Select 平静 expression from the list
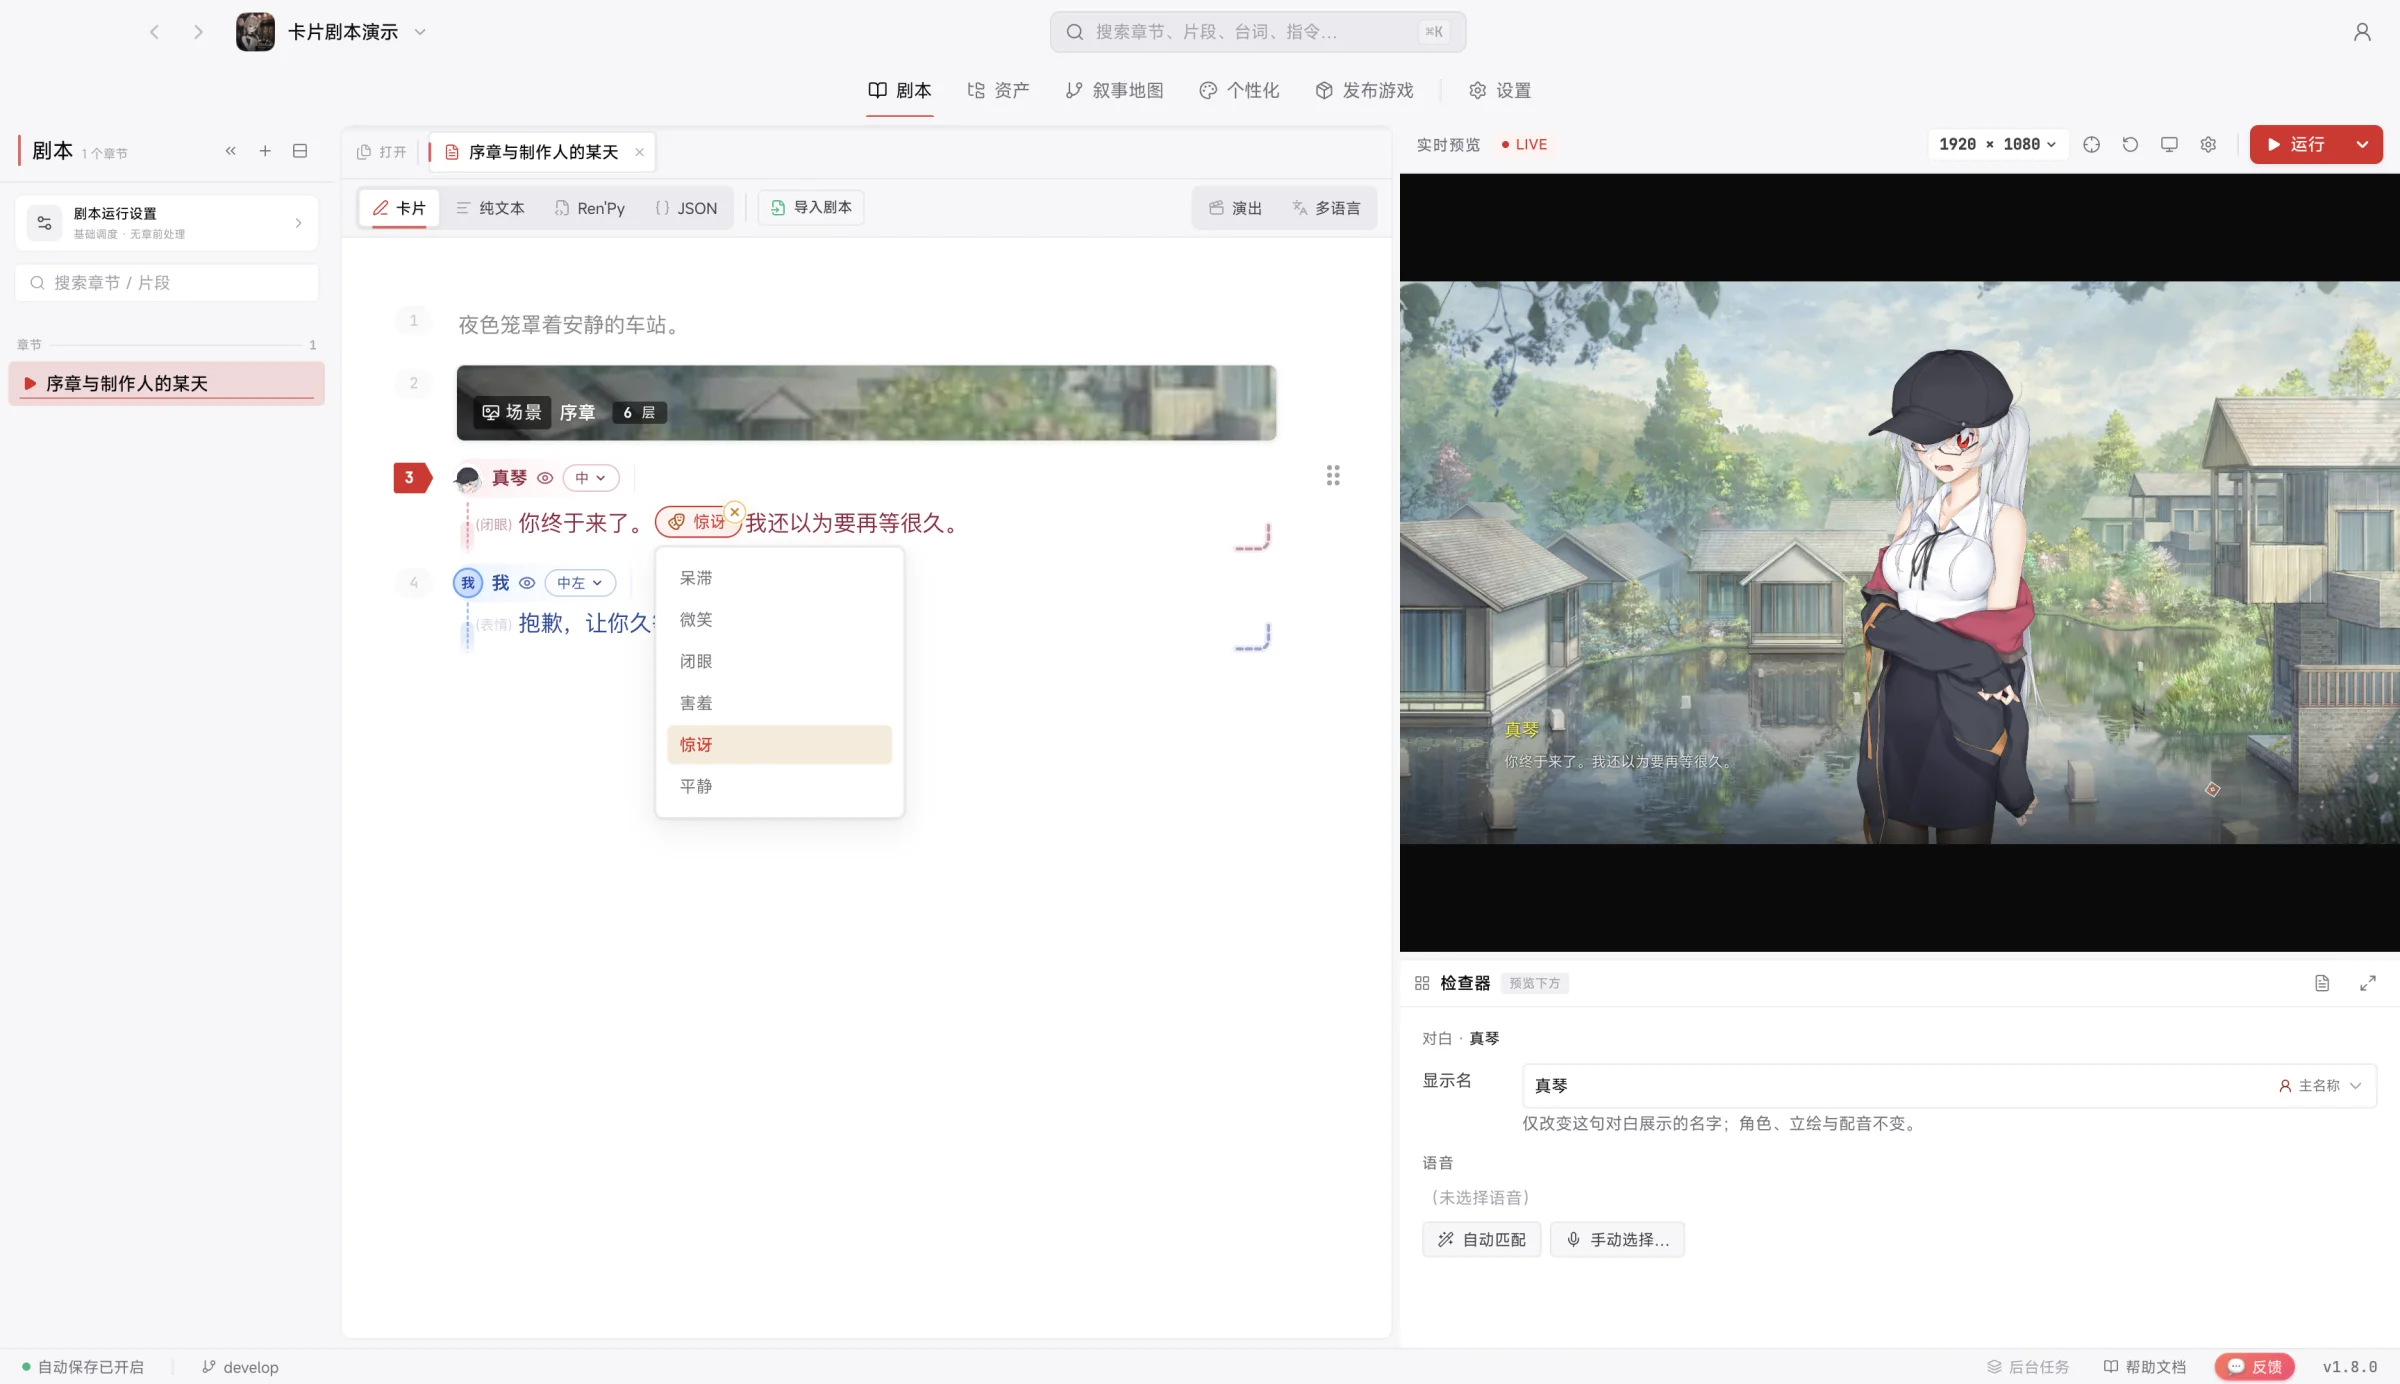 pos(779,786)
